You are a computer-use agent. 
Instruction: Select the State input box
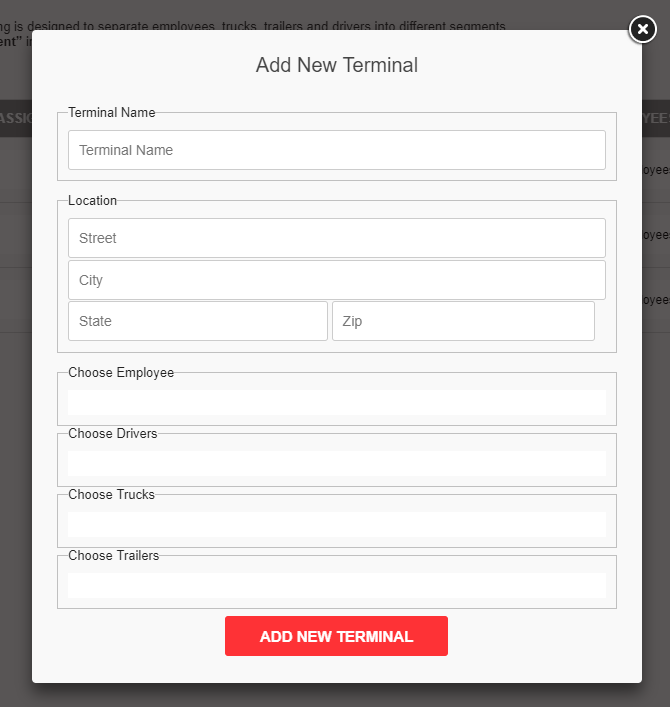click(x=198, y=321)
